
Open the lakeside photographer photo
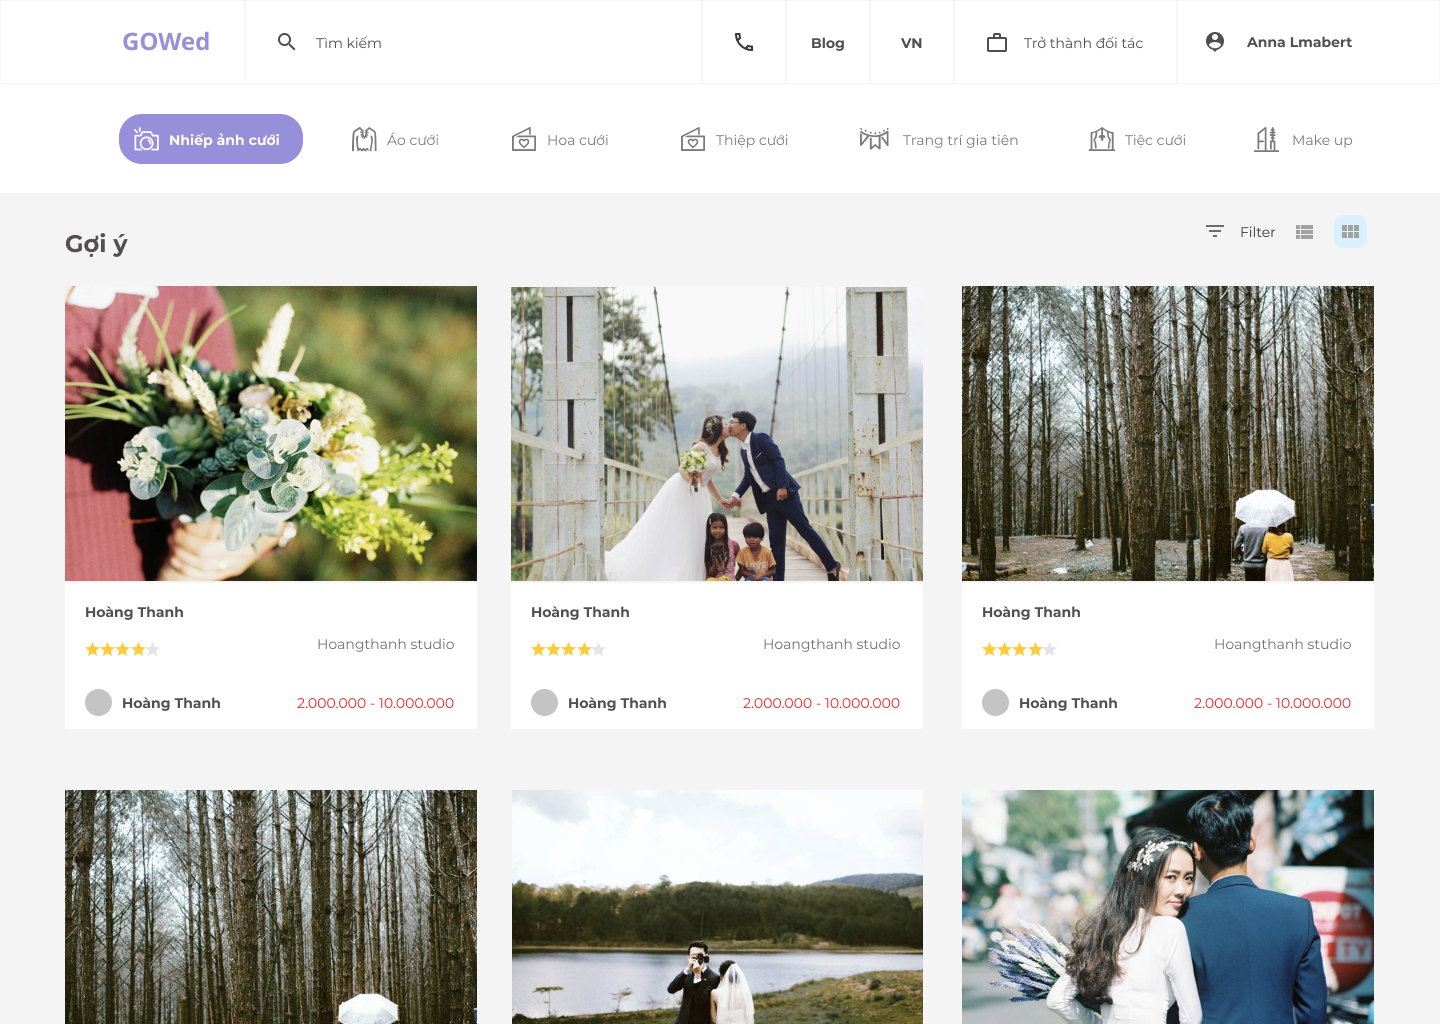point(717,907)
